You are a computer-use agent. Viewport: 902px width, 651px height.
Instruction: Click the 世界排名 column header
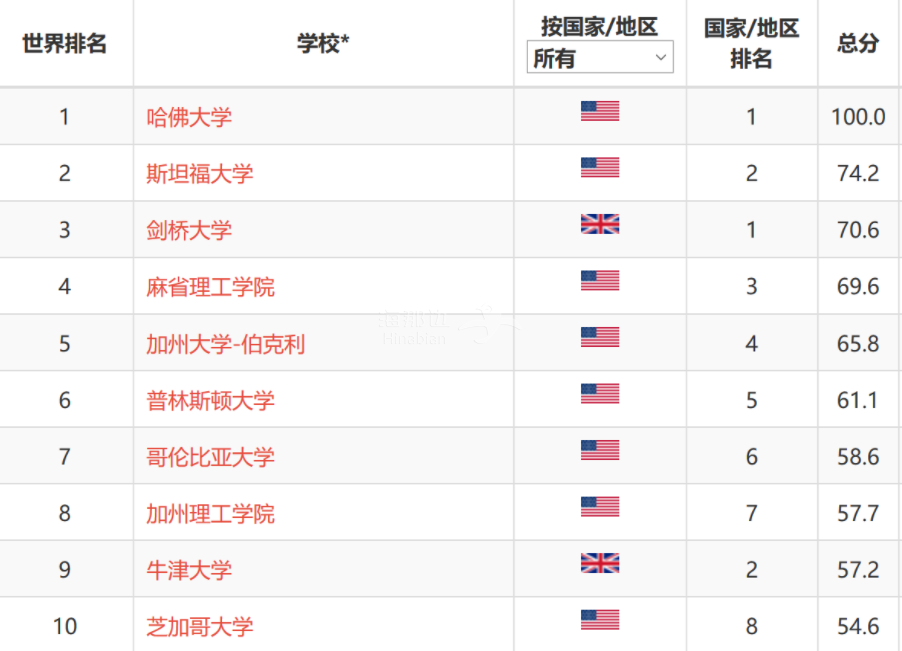(65, 44)
